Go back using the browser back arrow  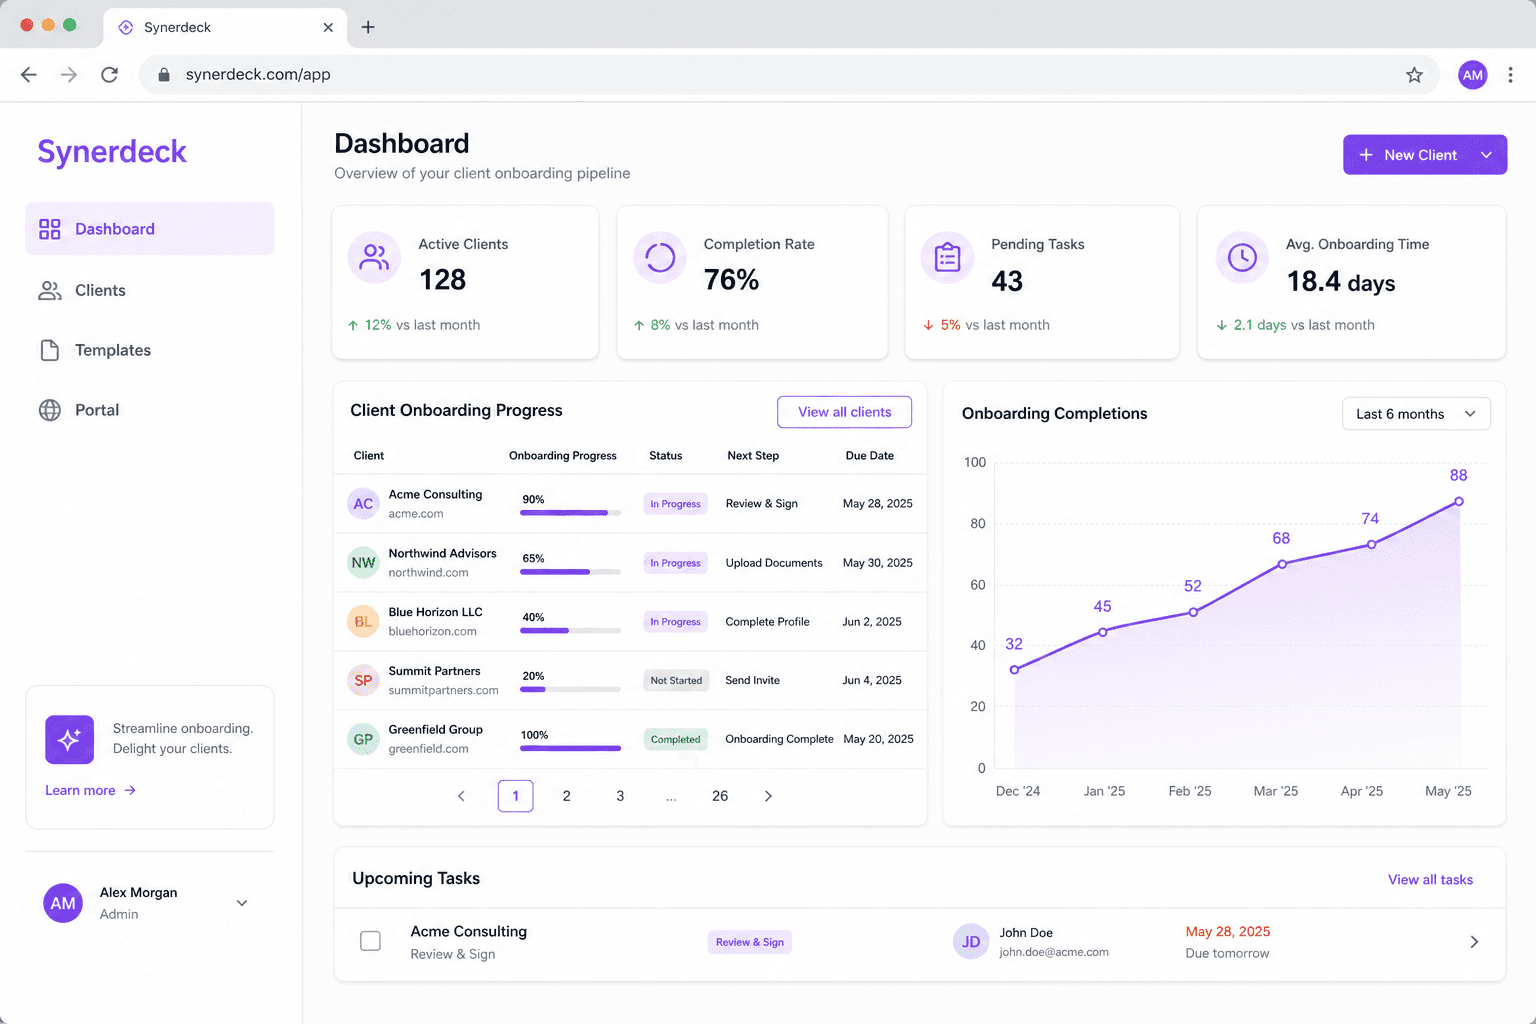29,75
